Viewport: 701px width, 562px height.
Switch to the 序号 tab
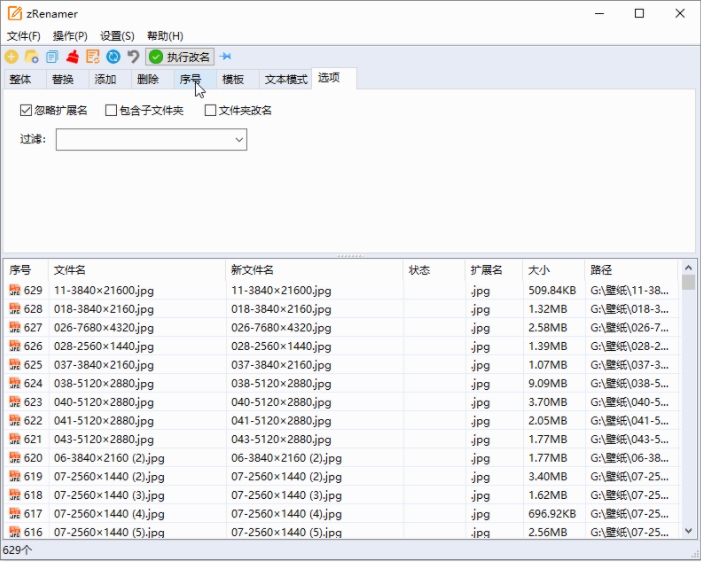coord(195,80)
